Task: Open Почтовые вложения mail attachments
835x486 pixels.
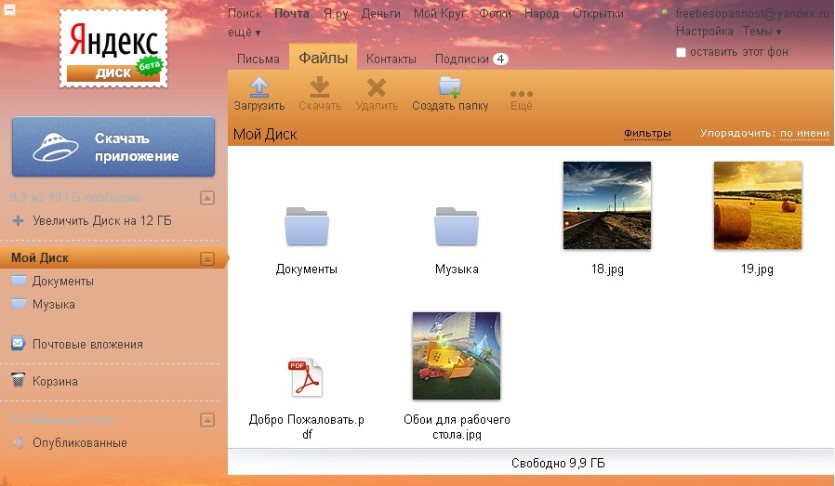Action: pyautogui.click(x=77, y=344)
